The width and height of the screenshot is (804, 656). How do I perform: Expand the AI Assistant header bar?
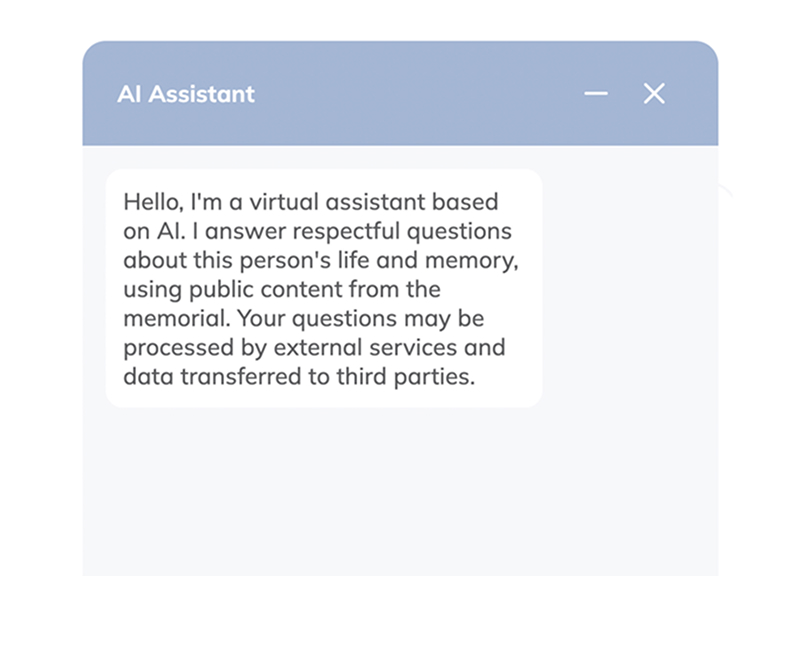(x=400, y=93)
